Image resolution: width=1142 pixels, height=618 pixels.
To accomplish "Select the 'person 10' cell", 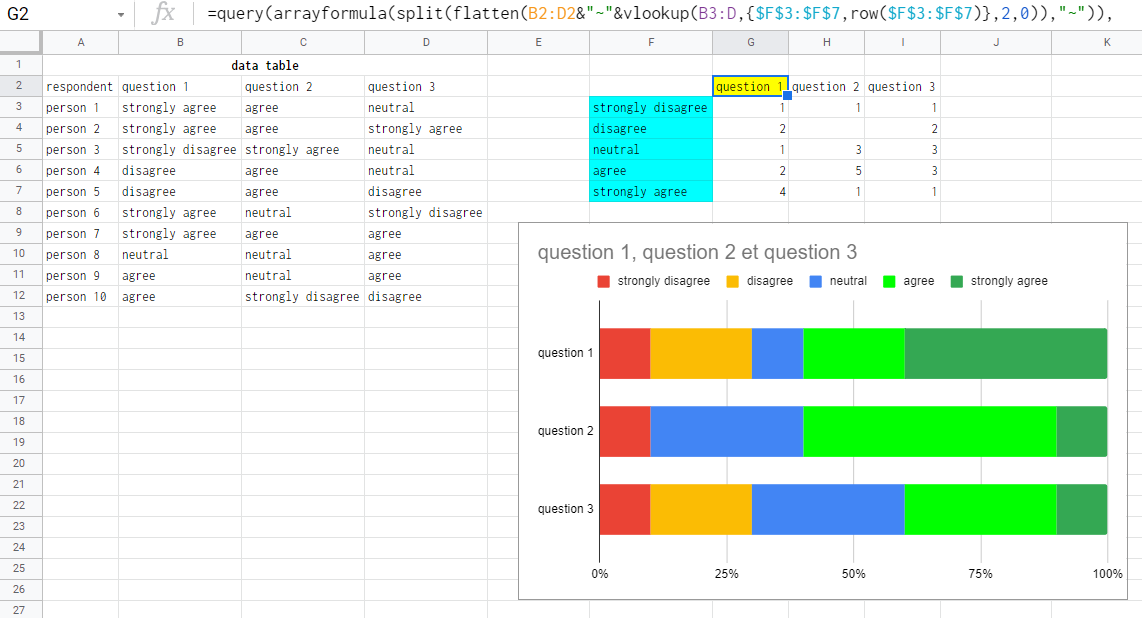I will tap(80, 297).
